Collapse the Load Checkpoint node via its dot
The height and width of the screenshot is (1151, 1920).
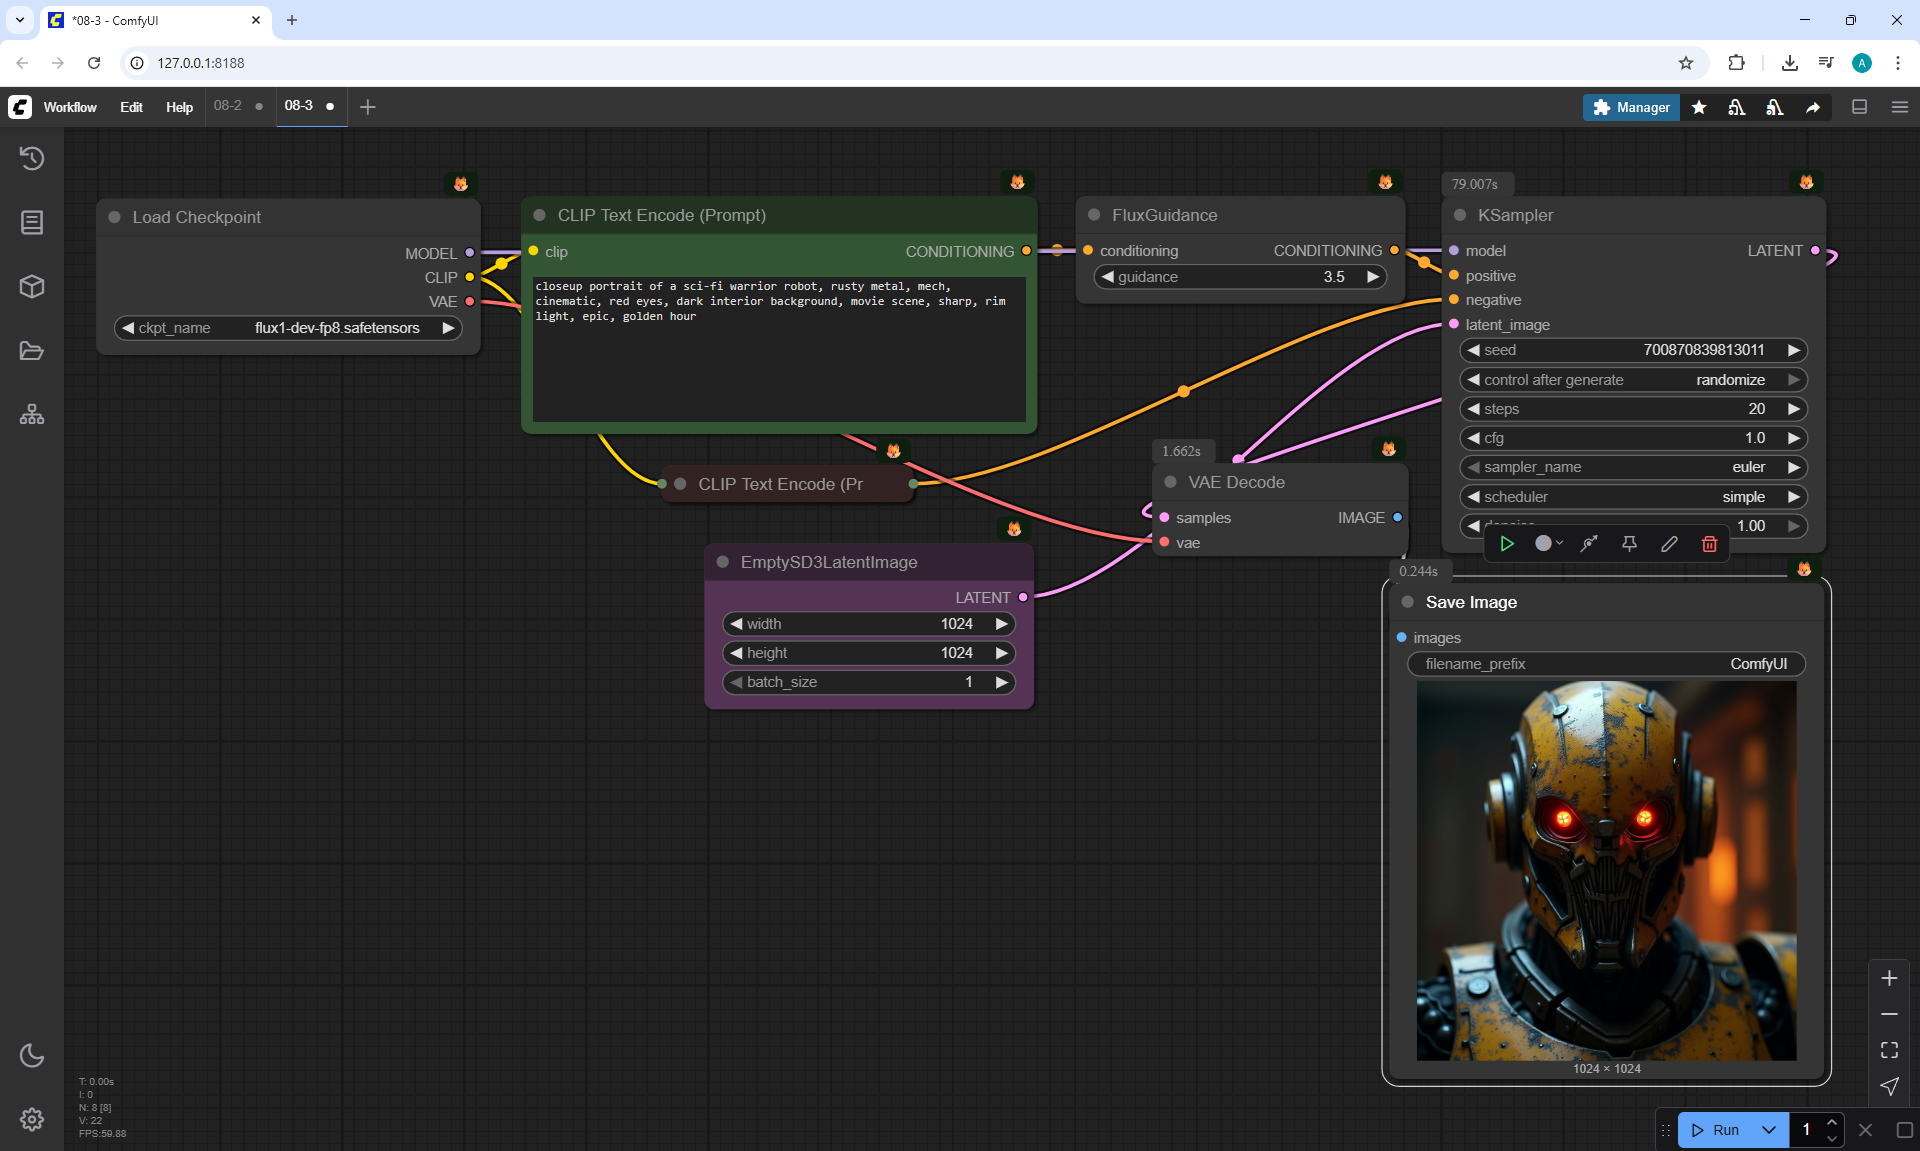[x=115, y=217]
